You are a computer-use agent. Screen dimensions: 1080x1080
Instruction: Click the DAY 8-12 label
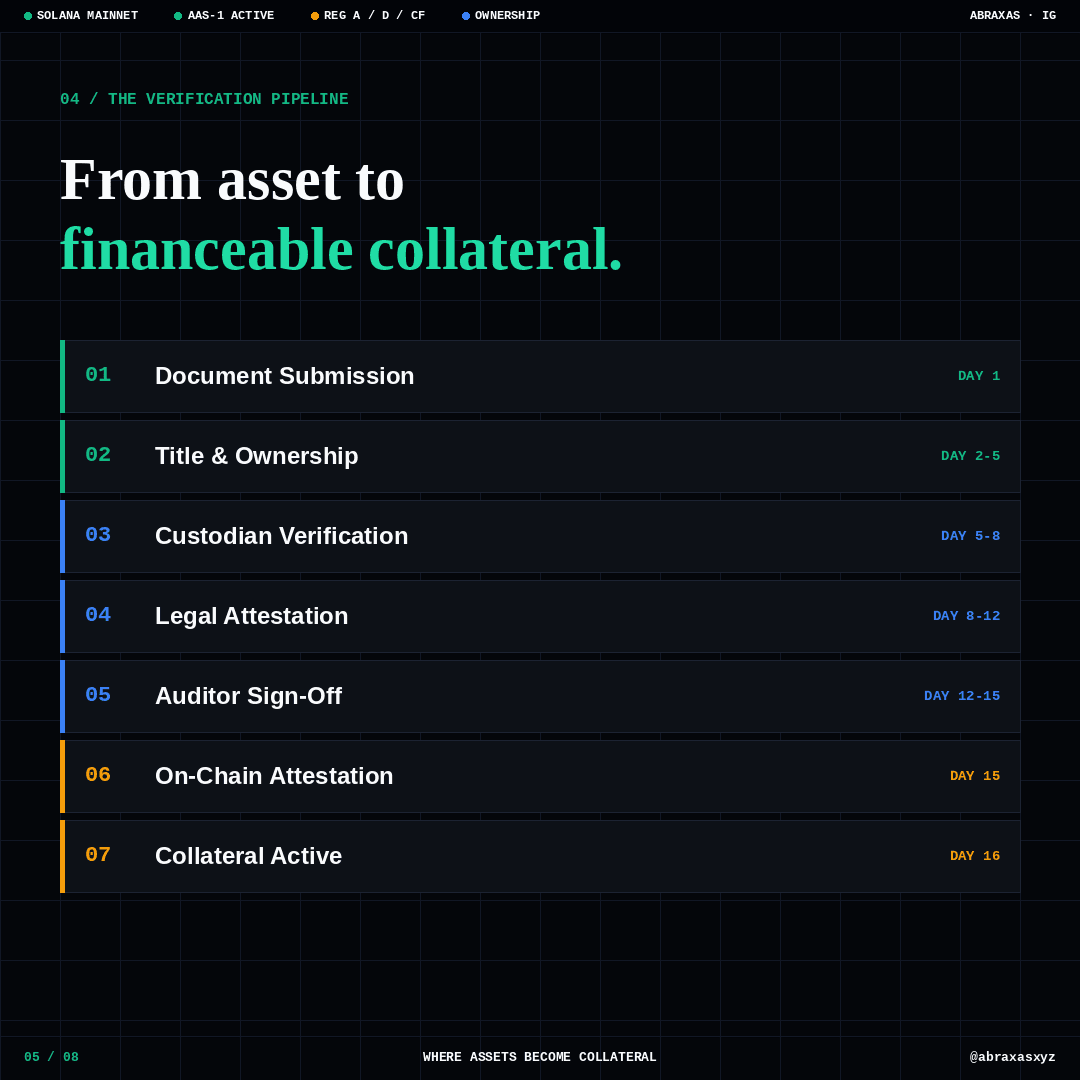click(966, 616)
